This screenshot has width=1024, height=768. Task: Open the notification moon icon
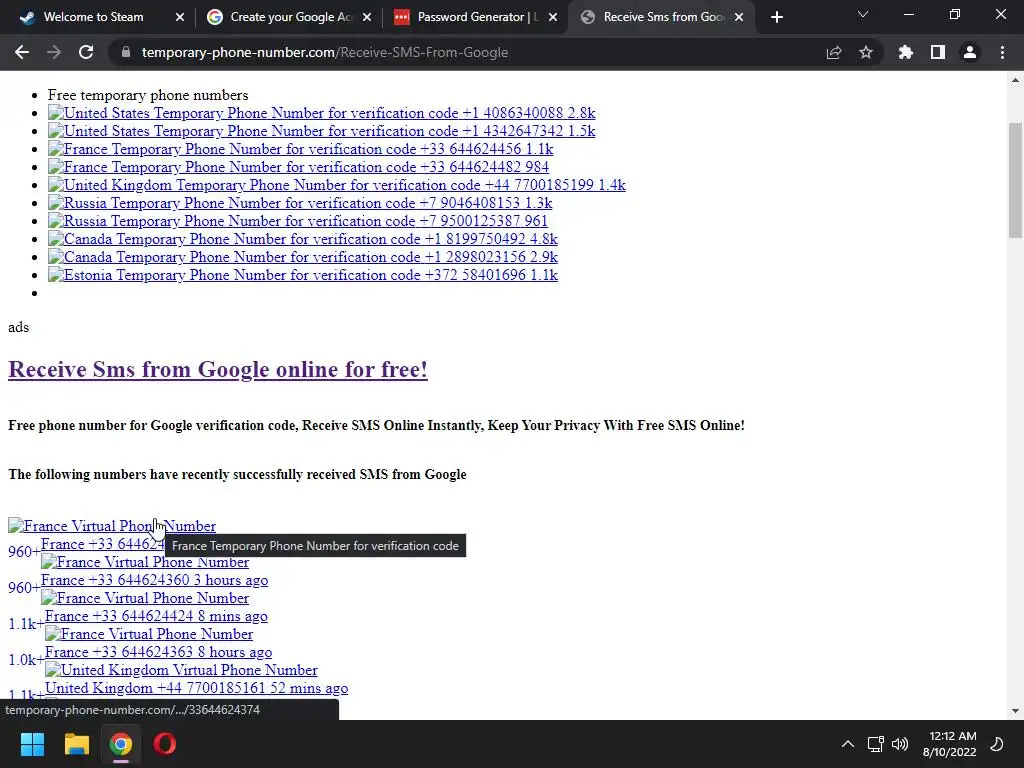point(997,744)
